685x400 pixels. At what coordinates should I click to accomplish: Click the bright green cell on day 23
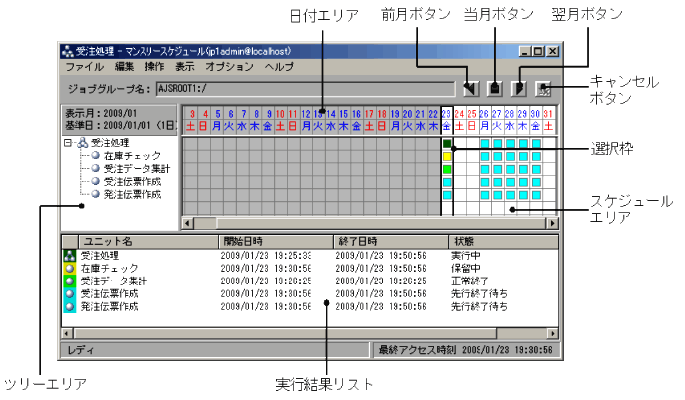click(x=447, y=169)
